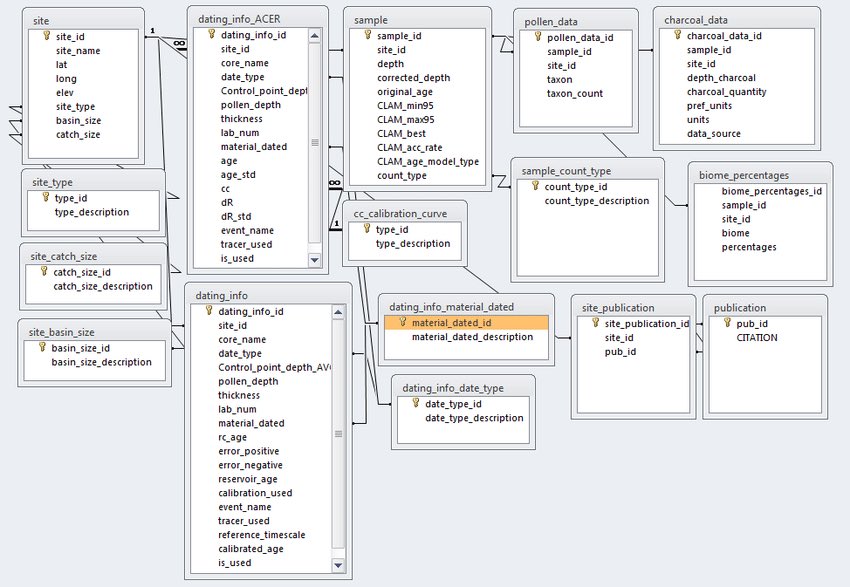Viewport: 850px width, 587px height.
Task: Click the biome_percentages table title bar
Action: tap(760, 174)
